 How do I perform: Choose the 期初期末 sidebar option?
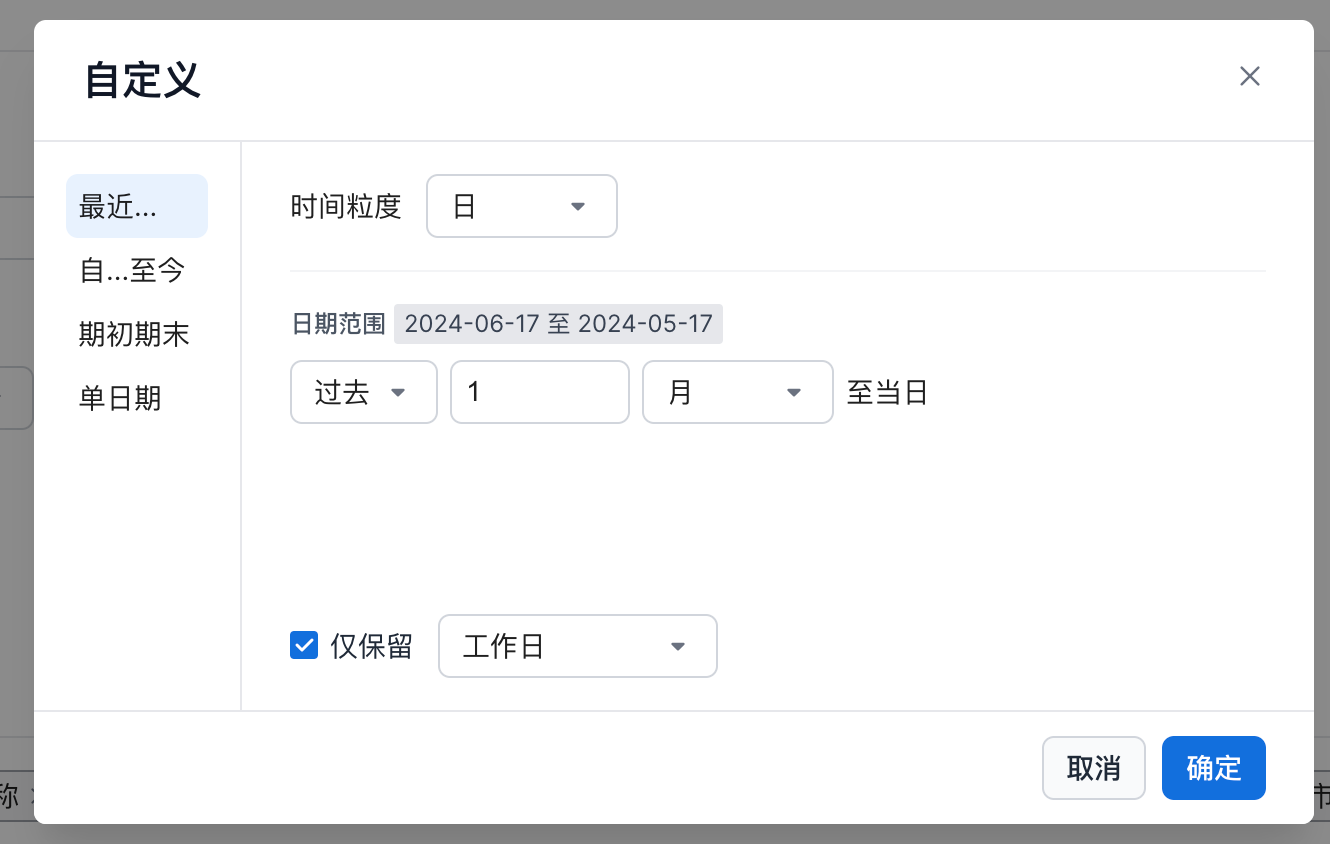pos(134,334)
